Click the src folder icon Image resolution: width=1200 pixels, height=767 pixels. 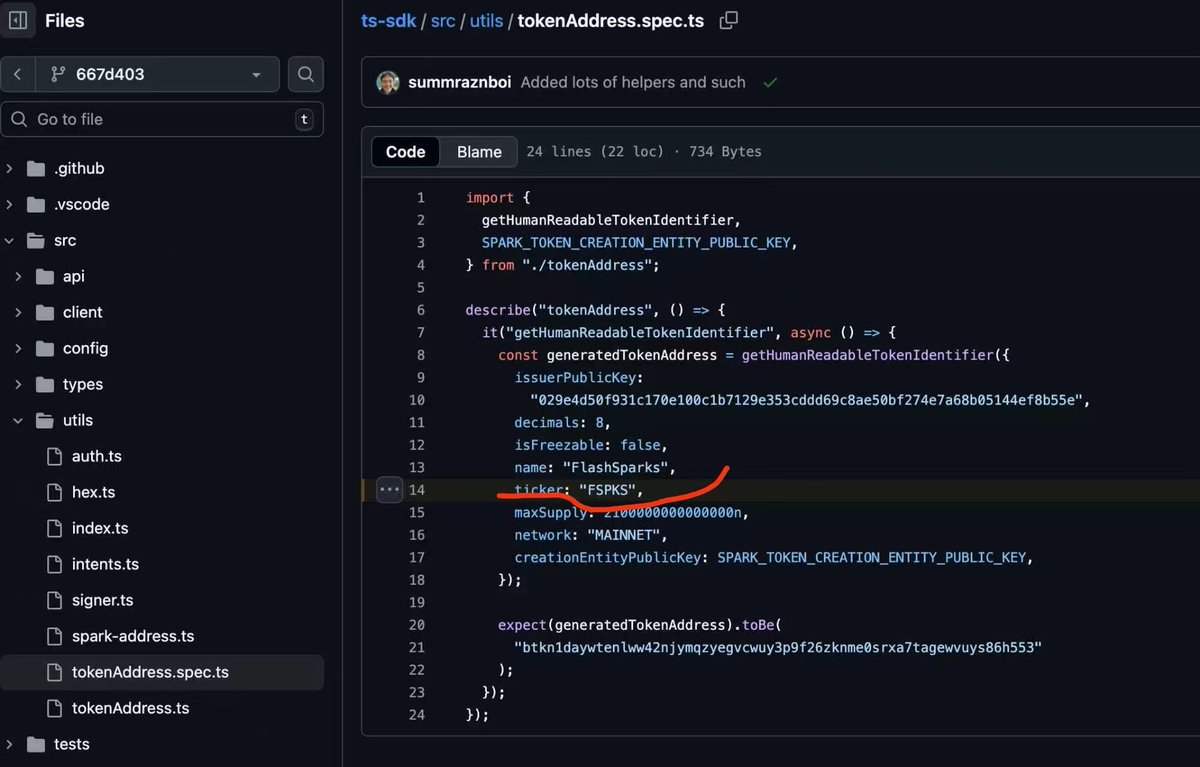[x=36, y=241]
